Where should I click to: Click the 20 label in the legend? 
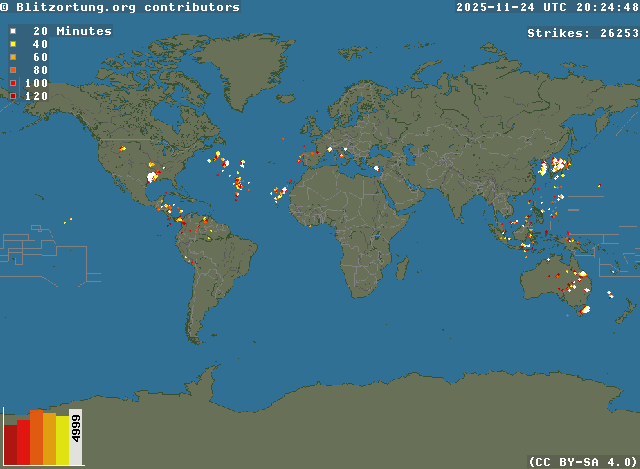tap(40, 31)
